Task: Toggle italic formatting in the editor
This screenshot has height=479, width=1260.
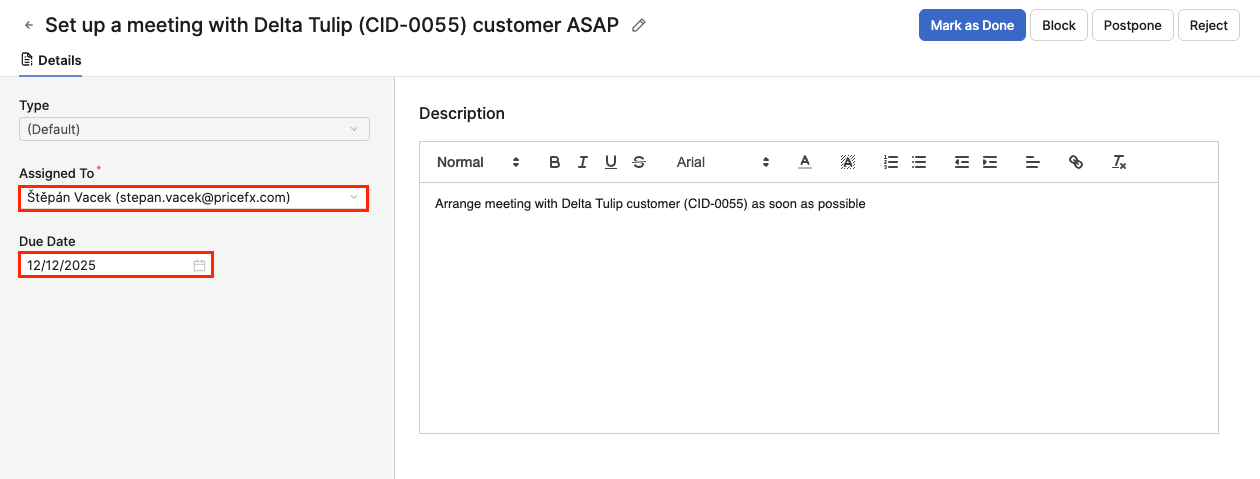Action: pos(583,162)
